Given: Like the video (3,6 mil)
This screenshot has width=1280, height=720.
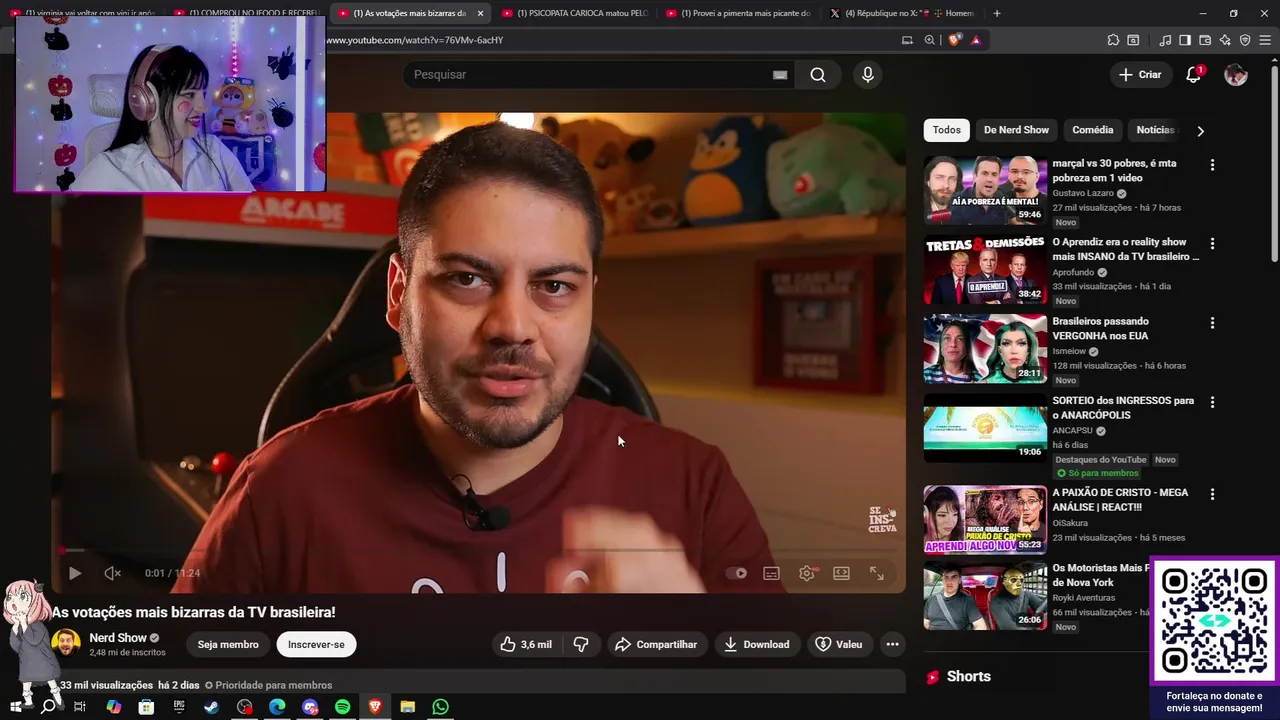Looking at the screenshot, I should point(526,644).
